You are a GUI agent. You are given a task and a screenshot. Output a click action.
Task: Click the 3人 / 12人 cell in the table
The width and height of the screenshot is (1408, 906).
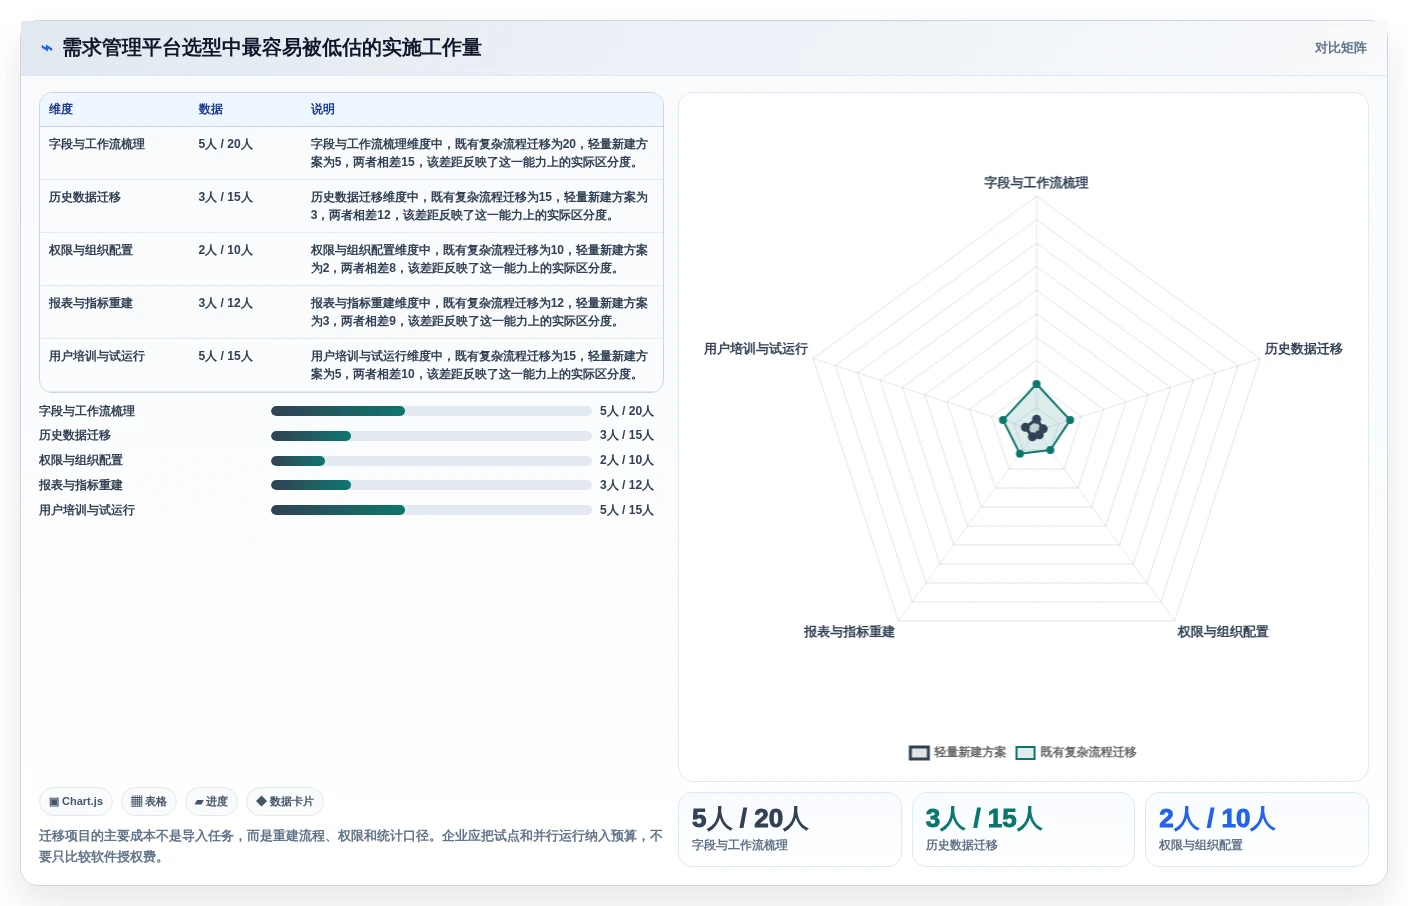225,303
